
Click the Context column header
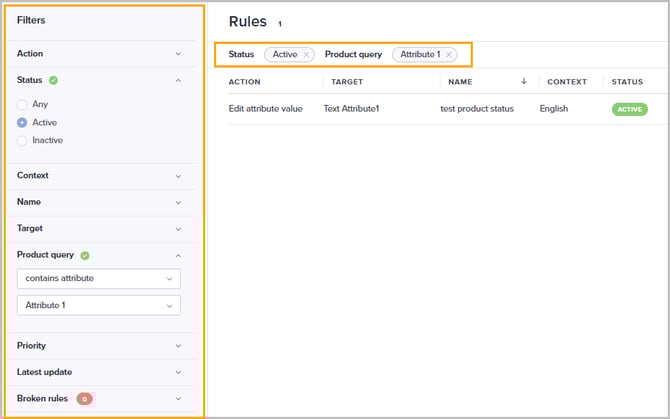[x=567, y=82]
